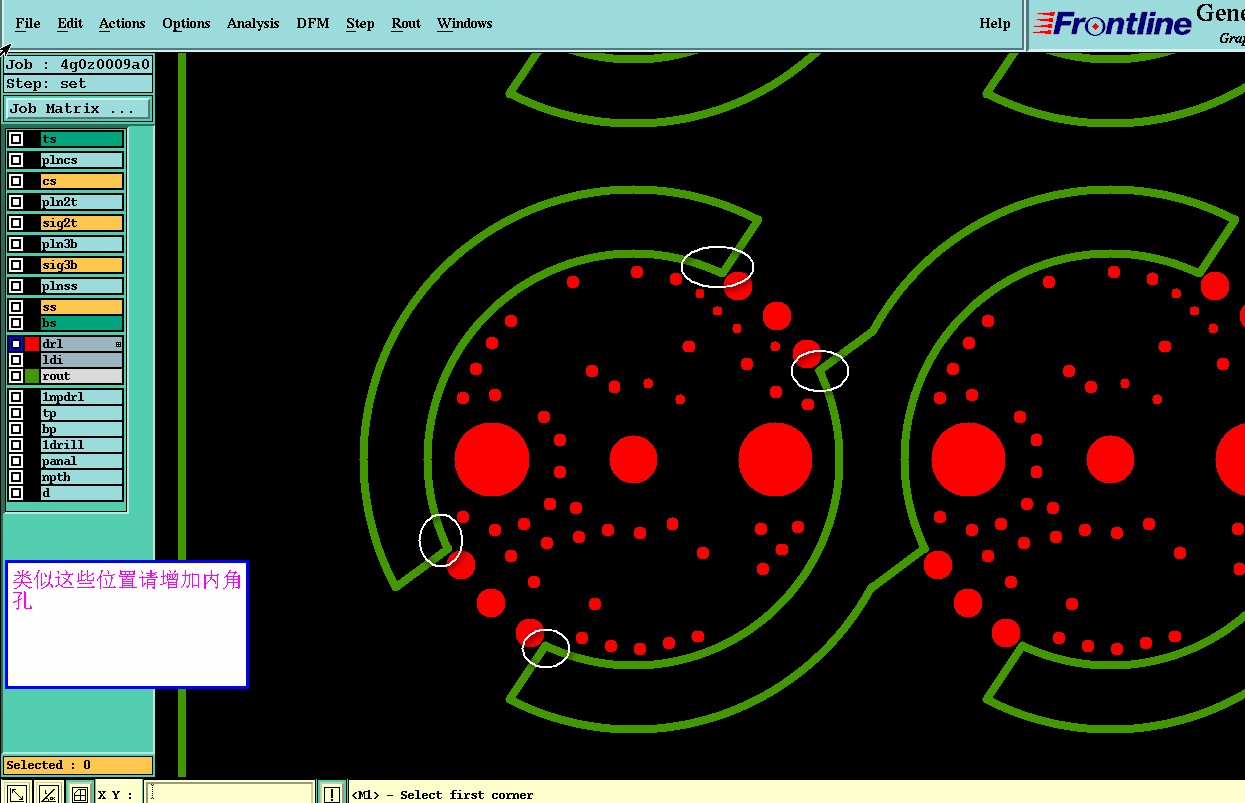Toggle the bp layer checkbox
The height and width of the screenshot is (803, 1245).
tap(16, 429)
